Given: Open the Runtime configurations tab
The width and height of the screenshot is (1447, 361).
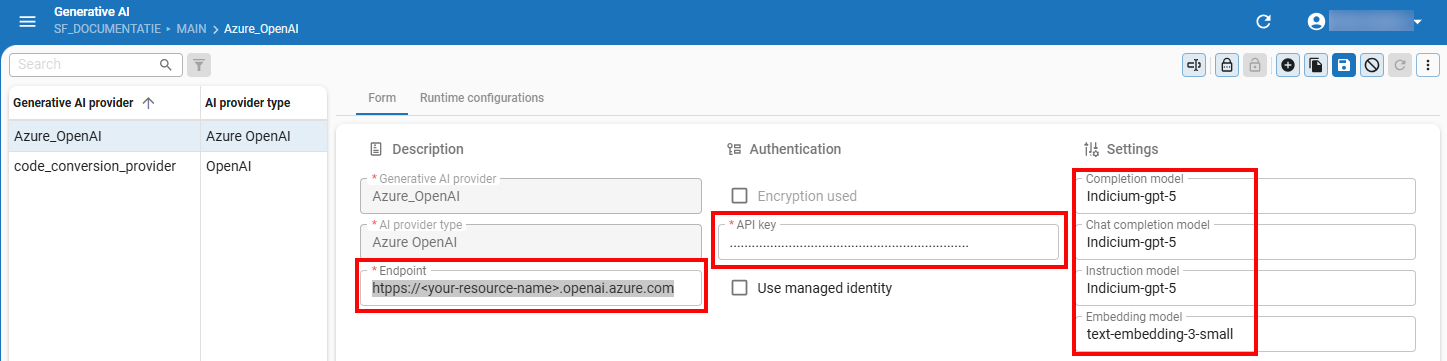Looking at the screenshot, I should [482, 98].
